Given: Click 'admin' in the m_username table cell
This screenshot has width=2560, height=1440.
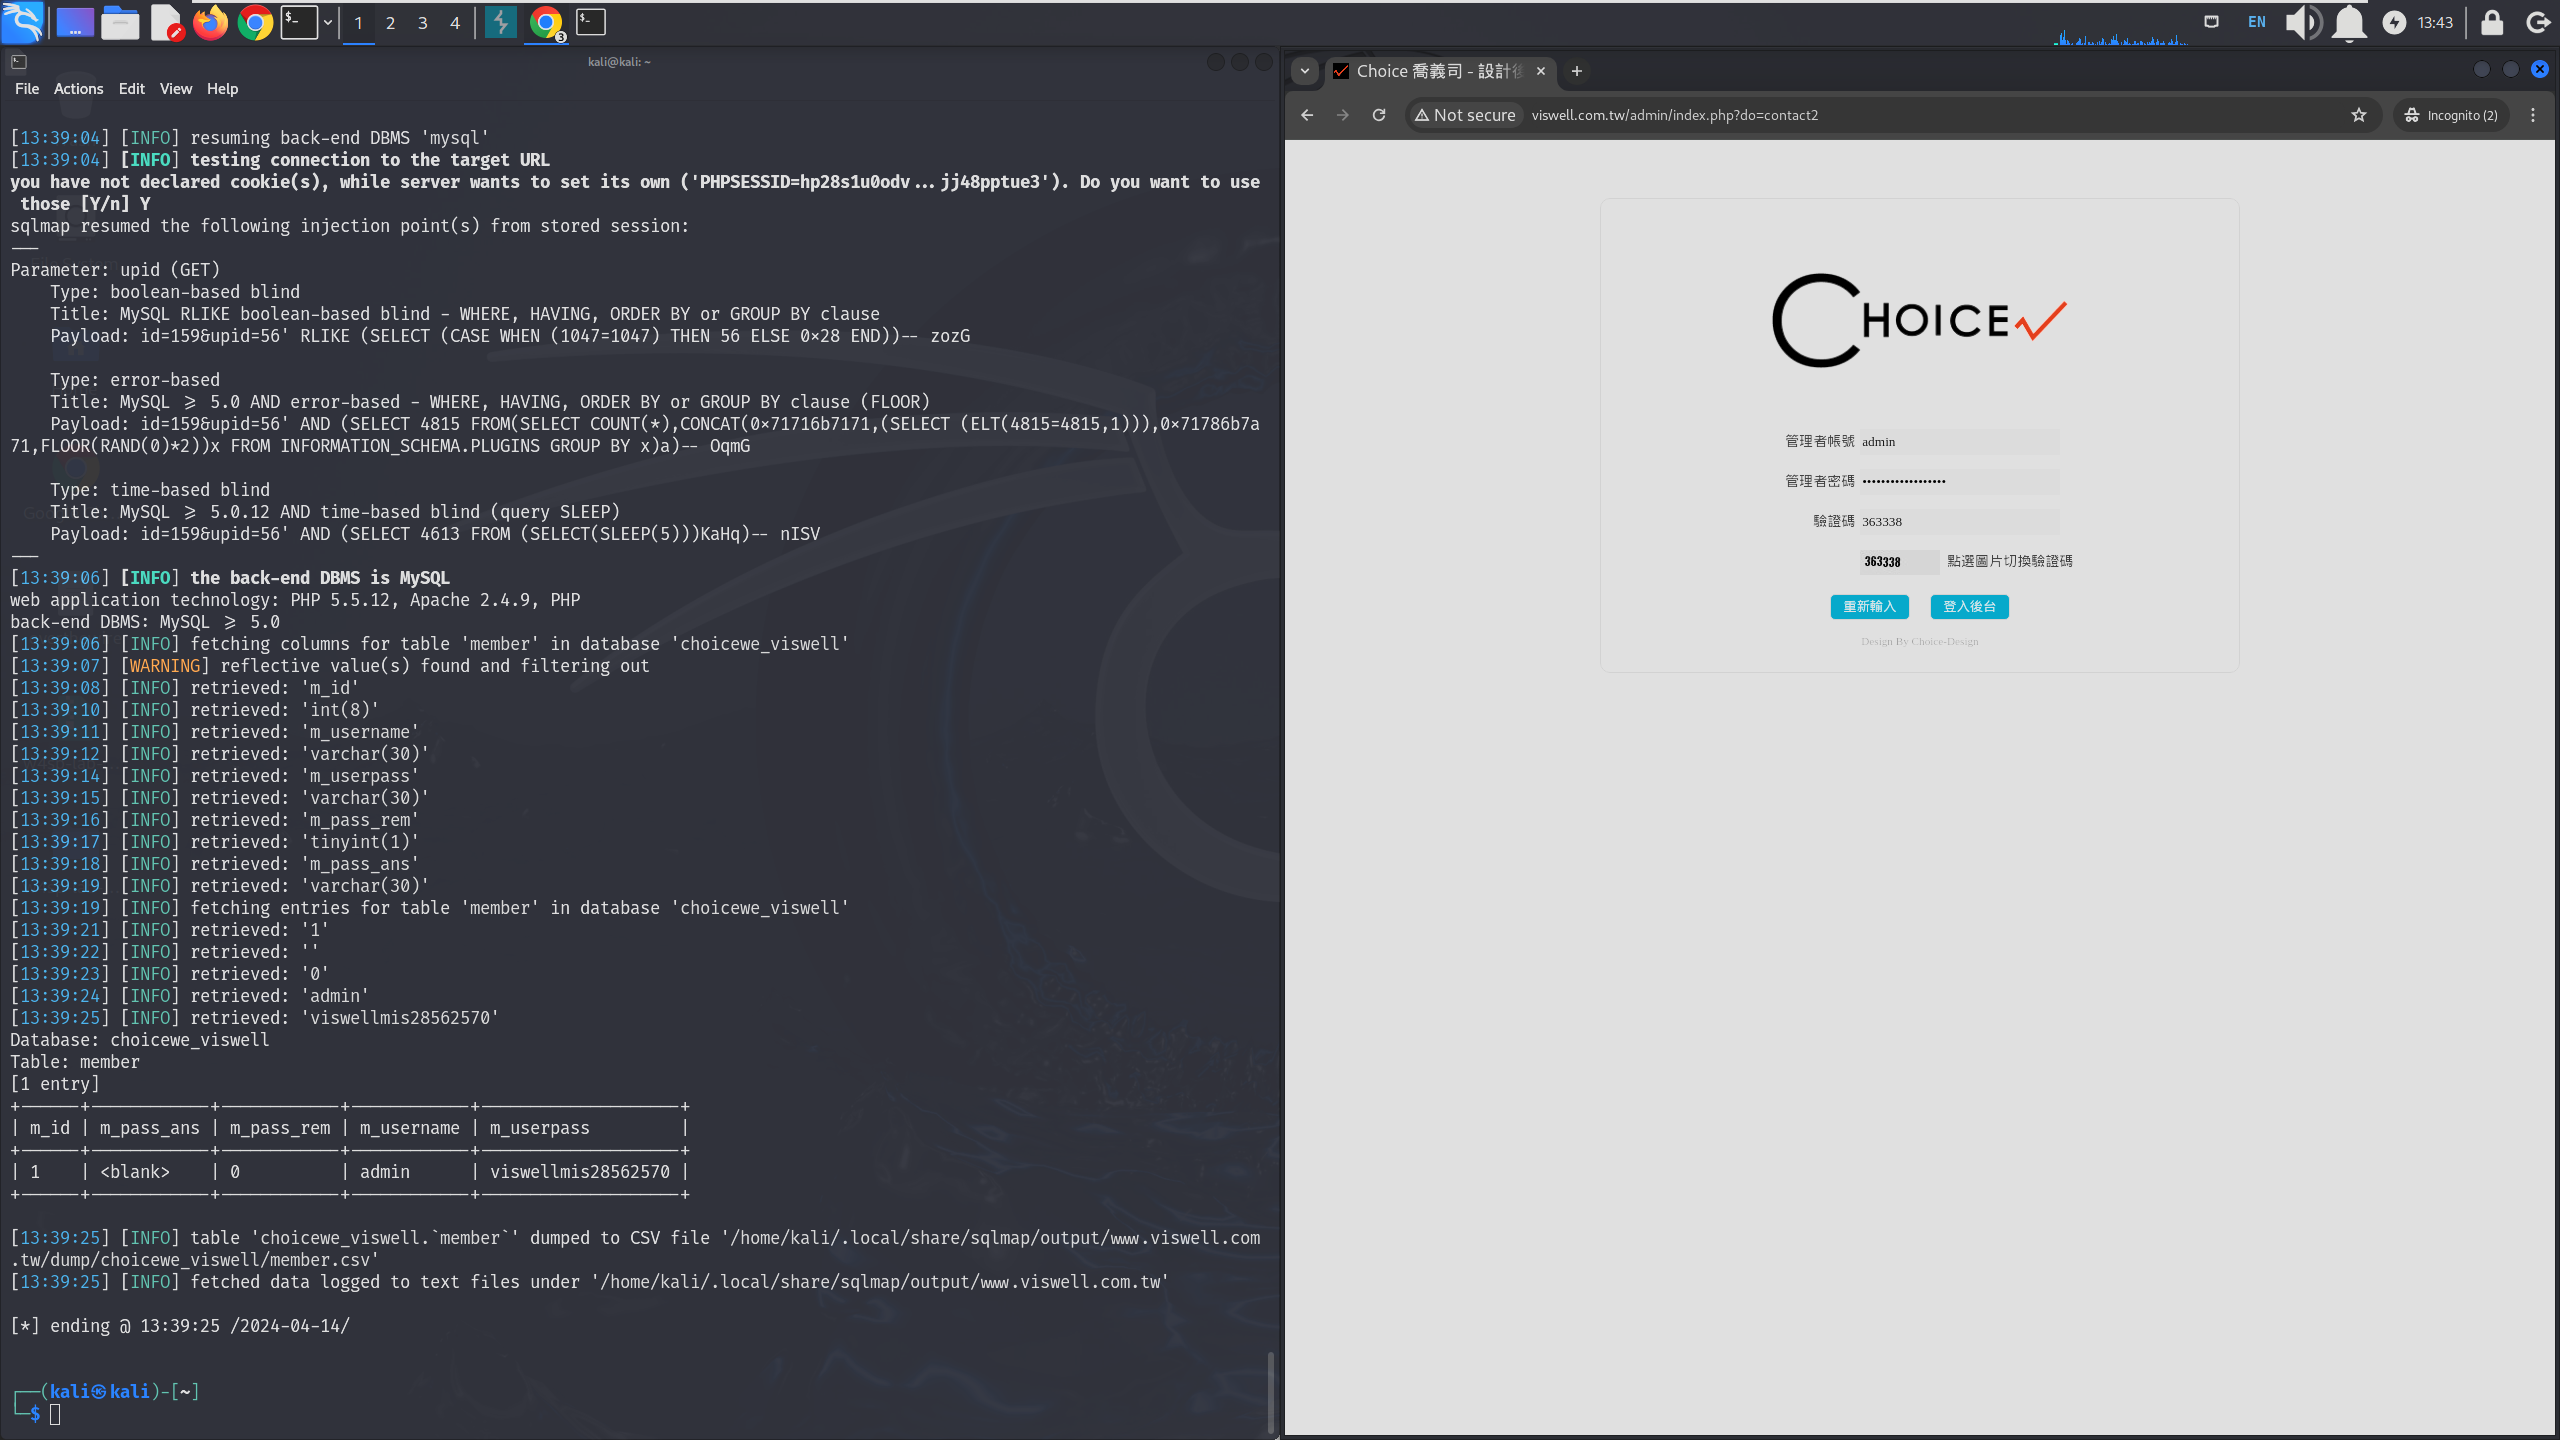Looking at the screenshot, I should pyautogui.click(x=384, y=1172).
